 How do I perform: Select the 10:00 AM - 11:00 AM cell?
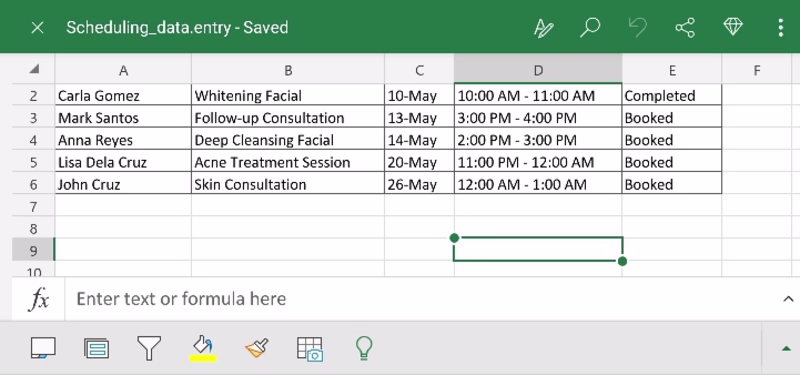pyautogui.click(x=538, y=95)
